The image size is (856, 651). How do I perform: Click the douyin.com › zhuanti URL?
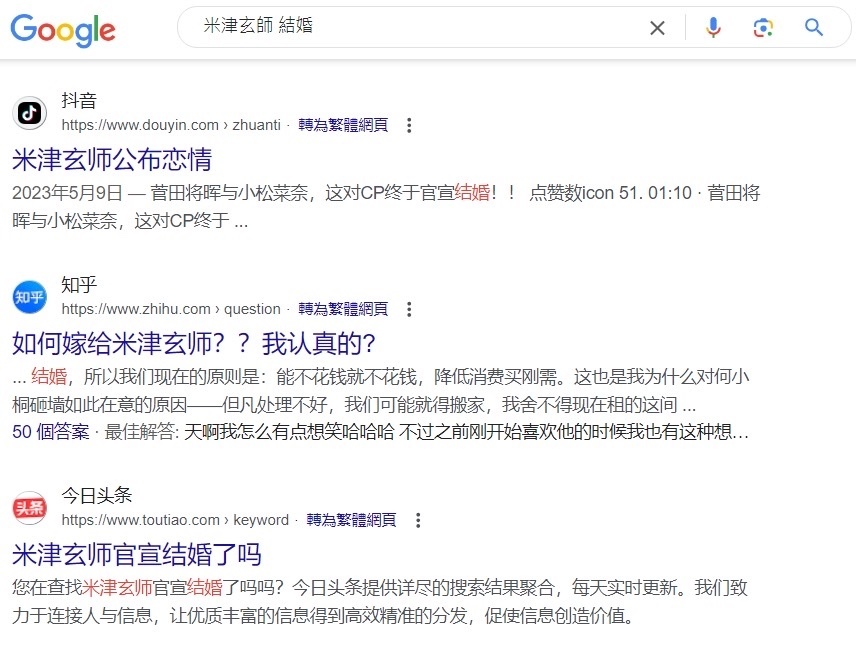[x=171, y=126]
